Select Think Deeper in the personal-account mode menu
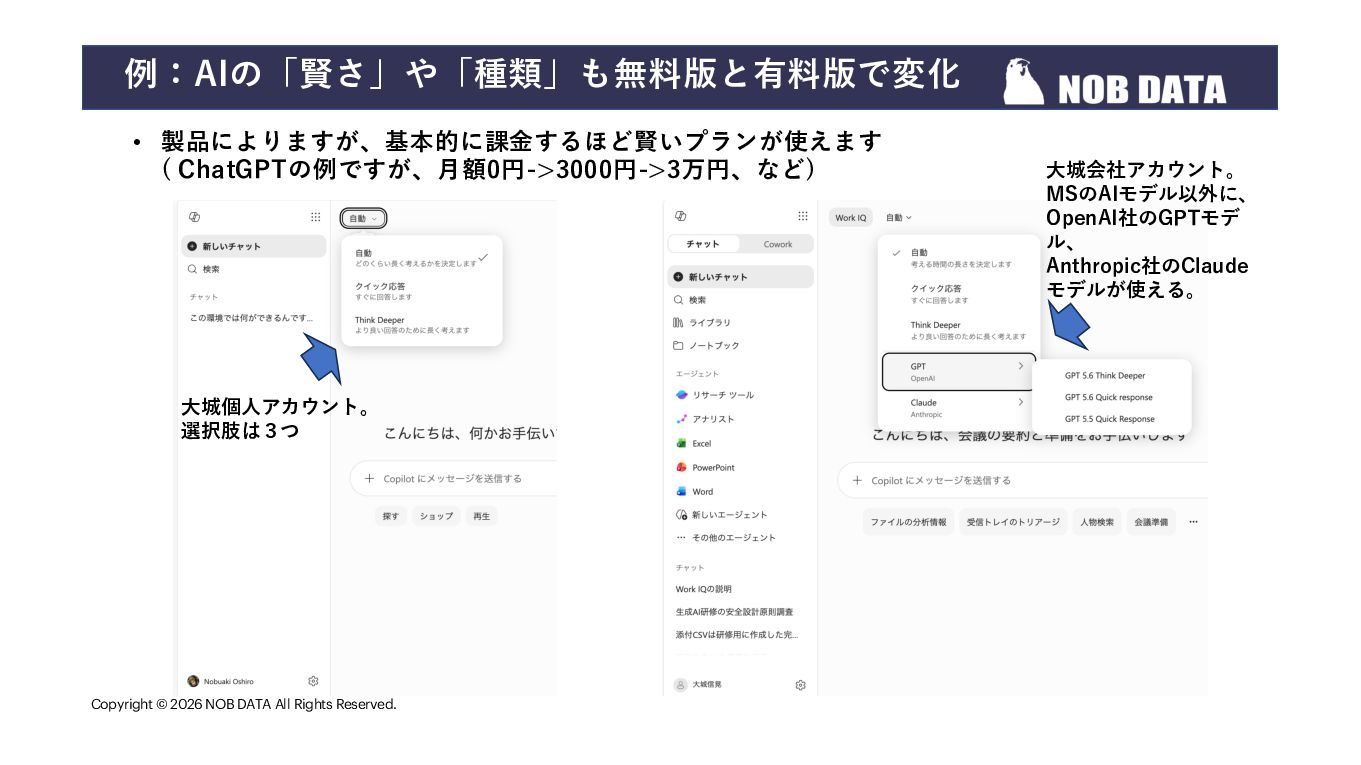This screenshot has height=765, width=1361. pos(422,325)
